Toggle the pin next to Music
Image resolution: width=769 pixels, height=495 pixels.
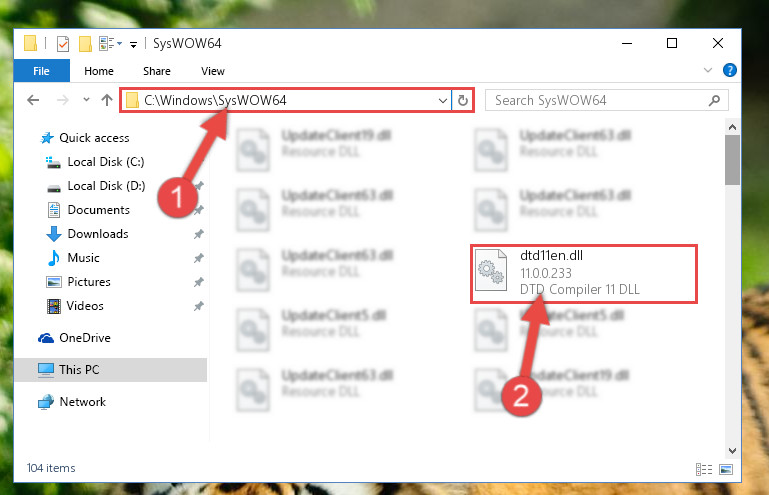pos(199,258)
